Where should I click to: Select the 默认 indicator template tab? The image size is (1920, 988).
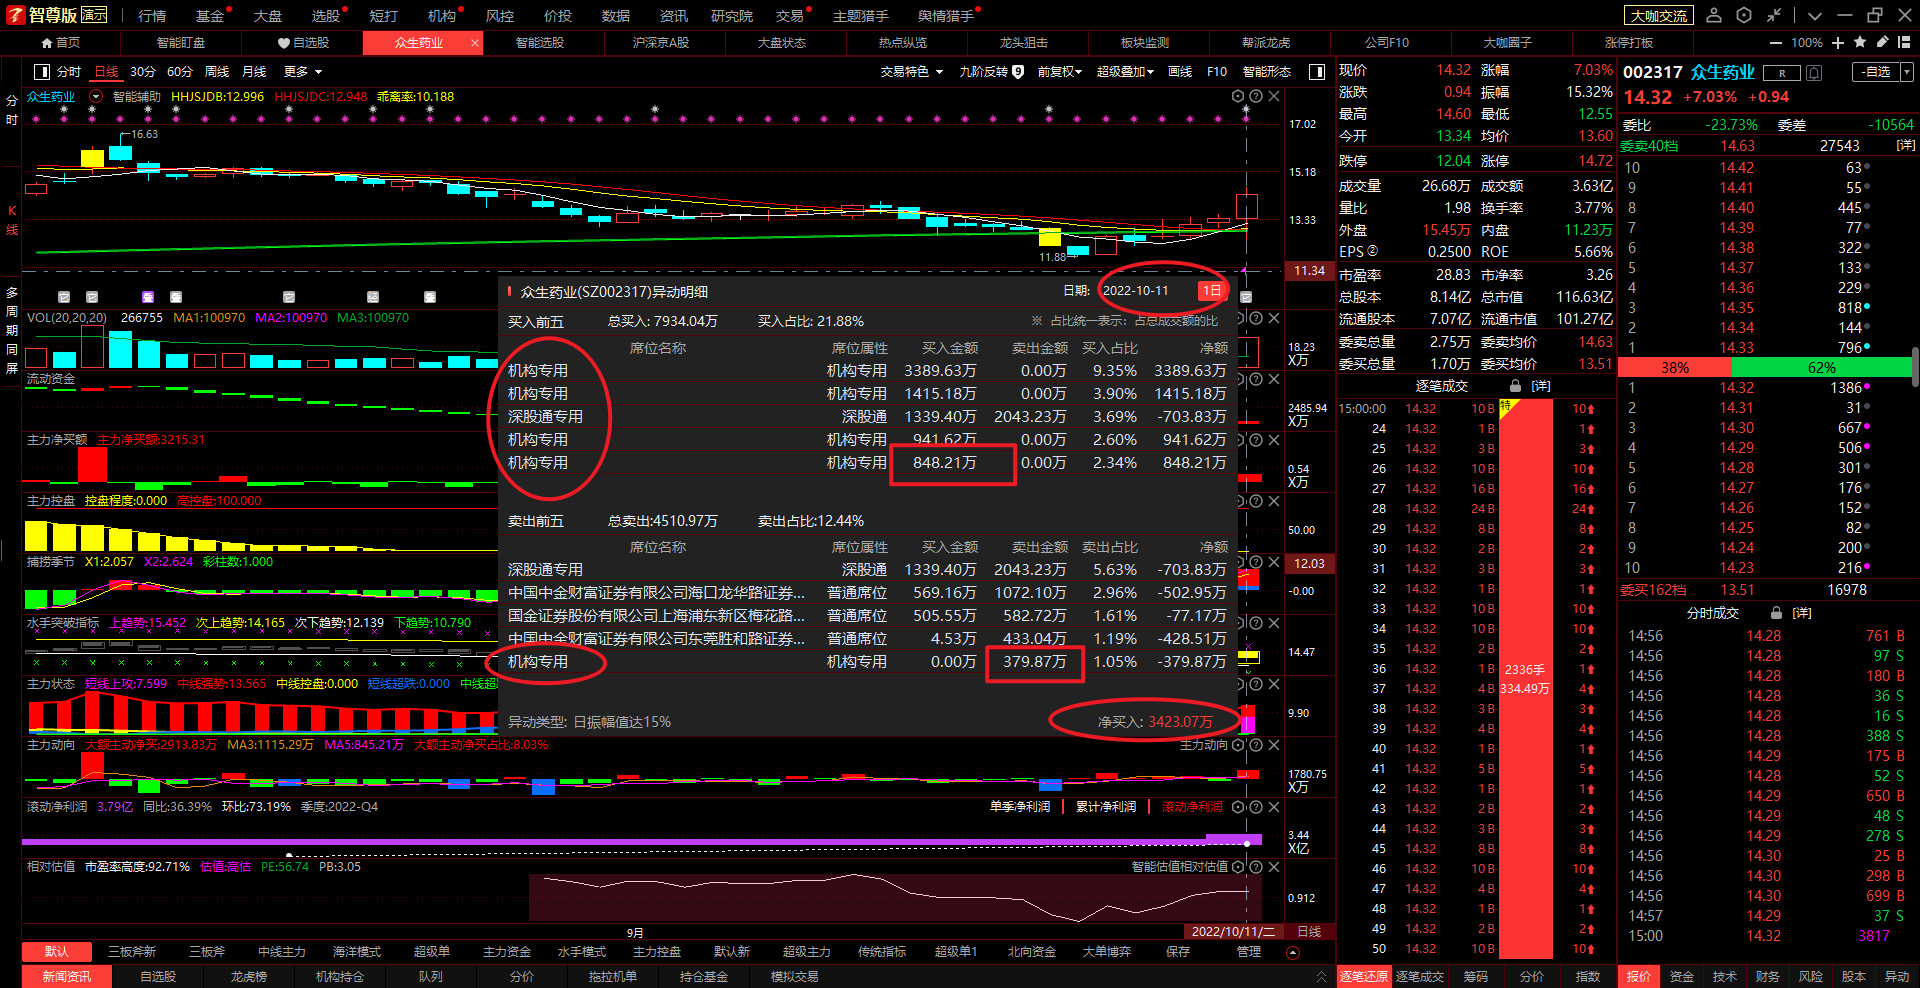tap(57, 952)
